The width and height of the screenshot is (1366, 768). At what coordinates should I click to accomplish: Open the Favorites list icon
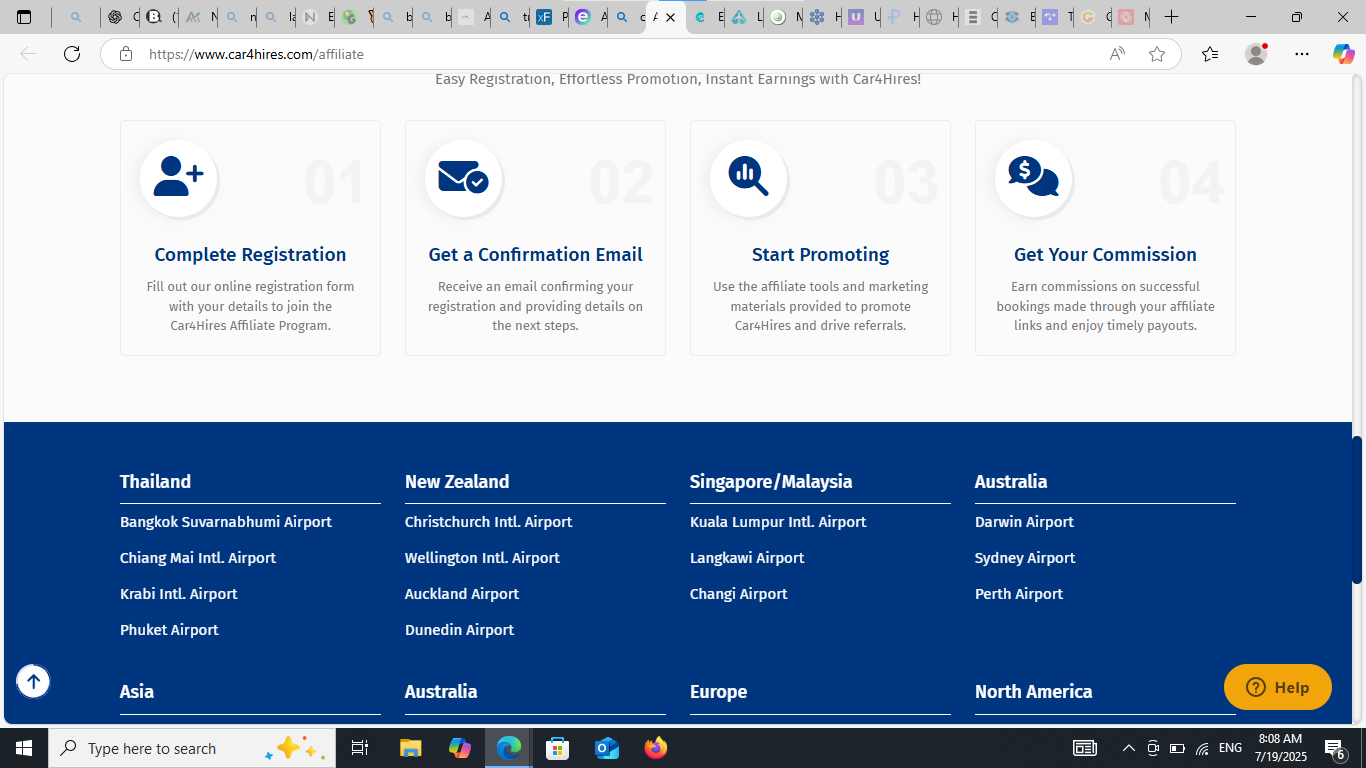tap(1210, 54)
